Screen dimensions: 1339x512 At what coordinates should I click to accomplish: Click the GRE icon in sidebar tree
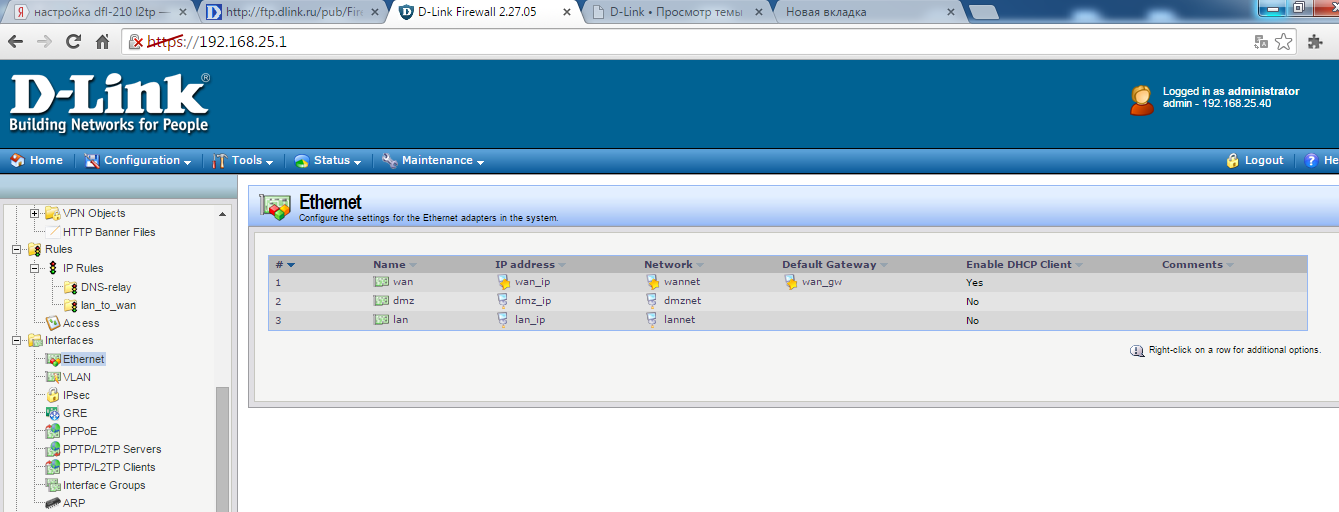click(53, 413)
